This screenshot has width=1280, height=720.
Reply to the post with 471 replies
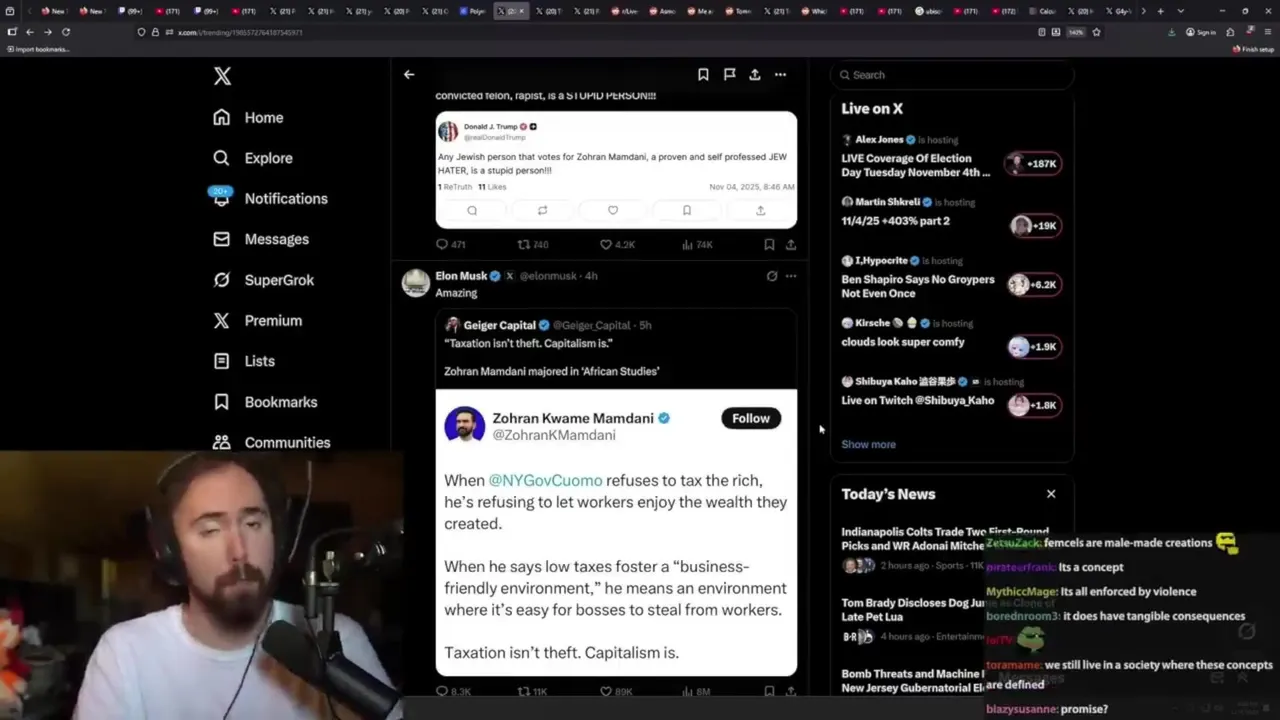pos(451,244)
